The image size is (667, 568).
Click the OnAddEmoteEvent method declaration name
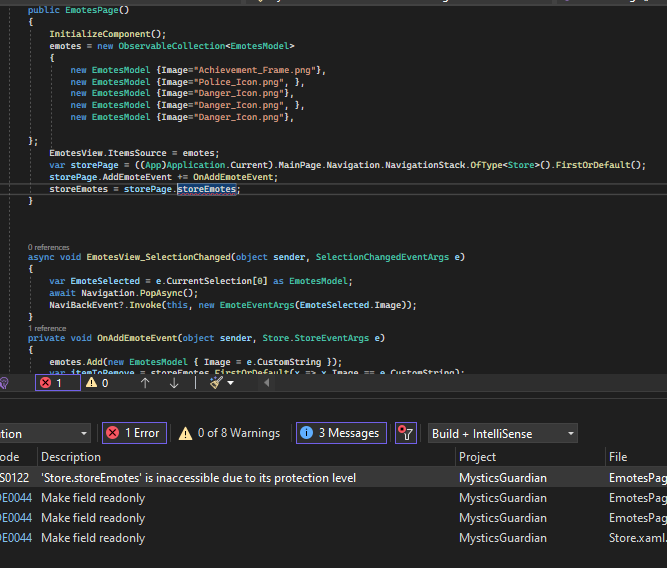[137, 338]
